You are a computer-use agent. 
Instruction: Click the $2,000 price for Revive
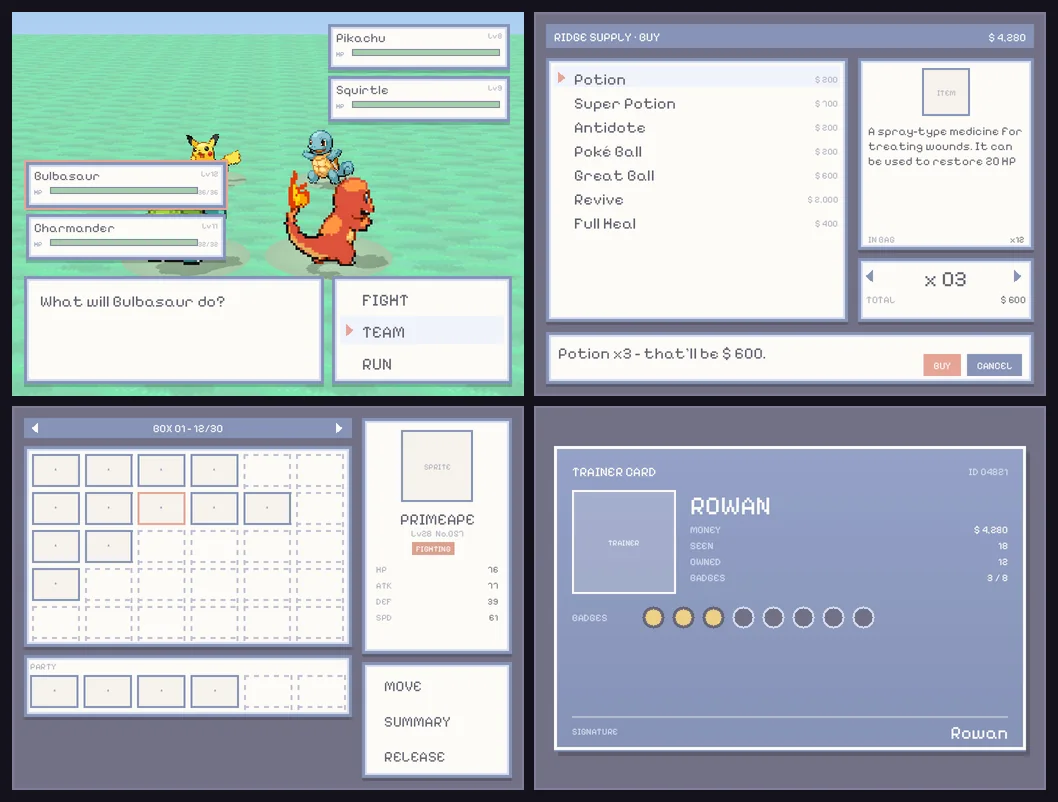tap(823, 200)
